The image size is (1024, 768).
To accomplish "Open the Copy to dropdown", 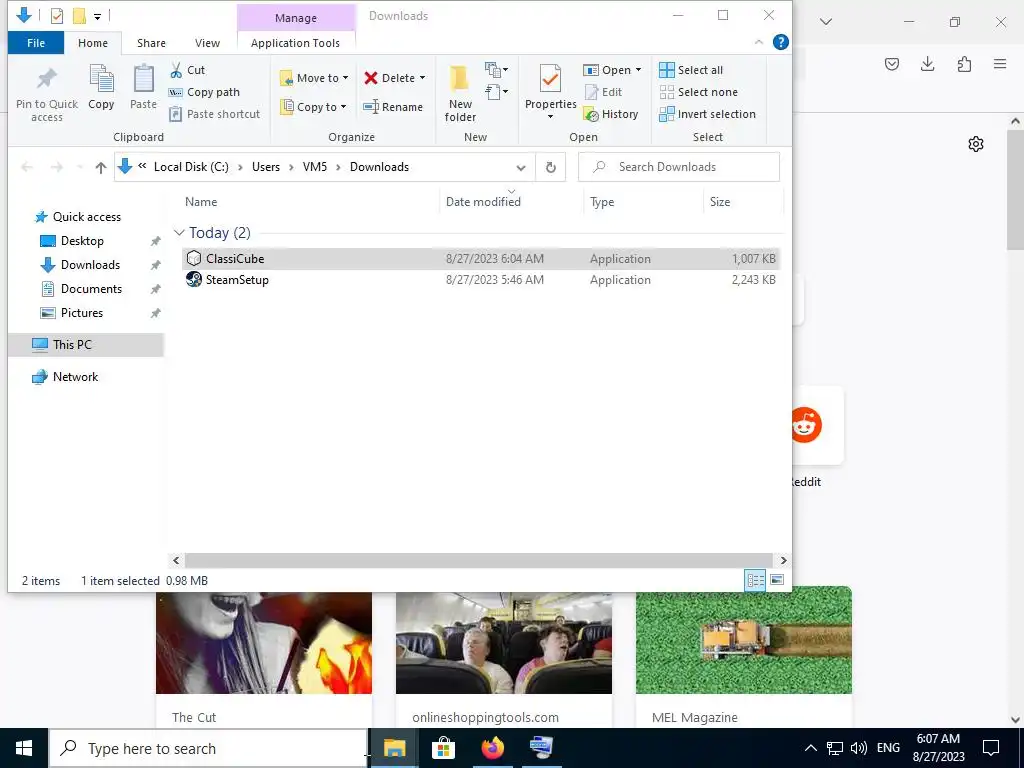I will [313, 106].
